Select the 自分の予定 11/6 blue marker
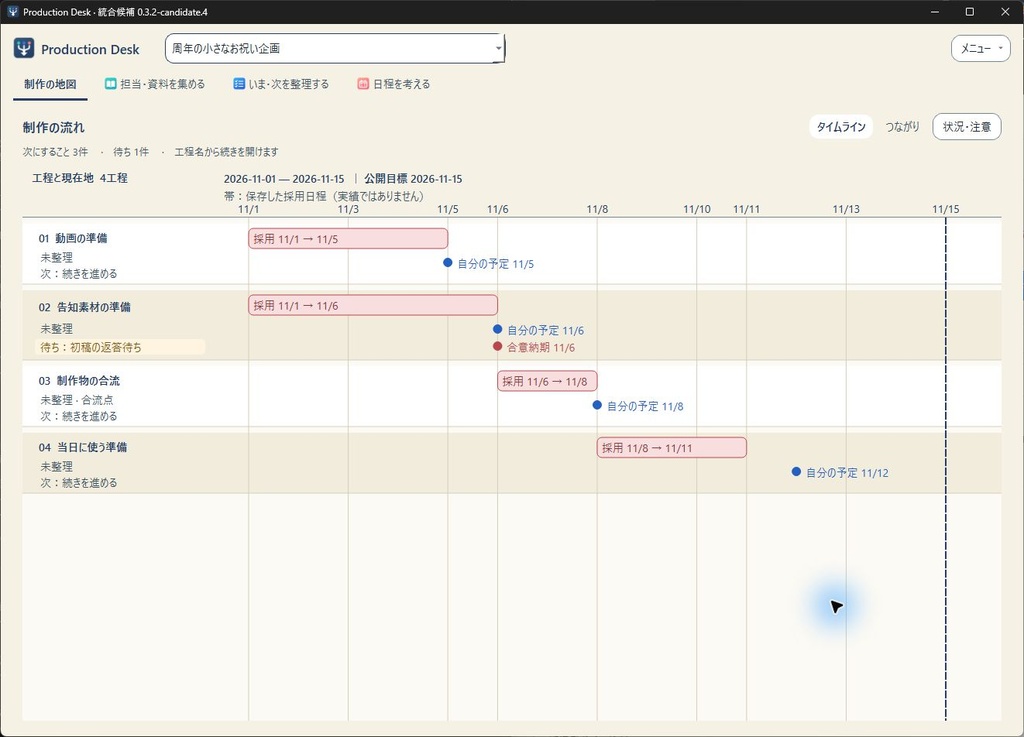The width and height of the screenshot is (1024, 737). point(498,329)
